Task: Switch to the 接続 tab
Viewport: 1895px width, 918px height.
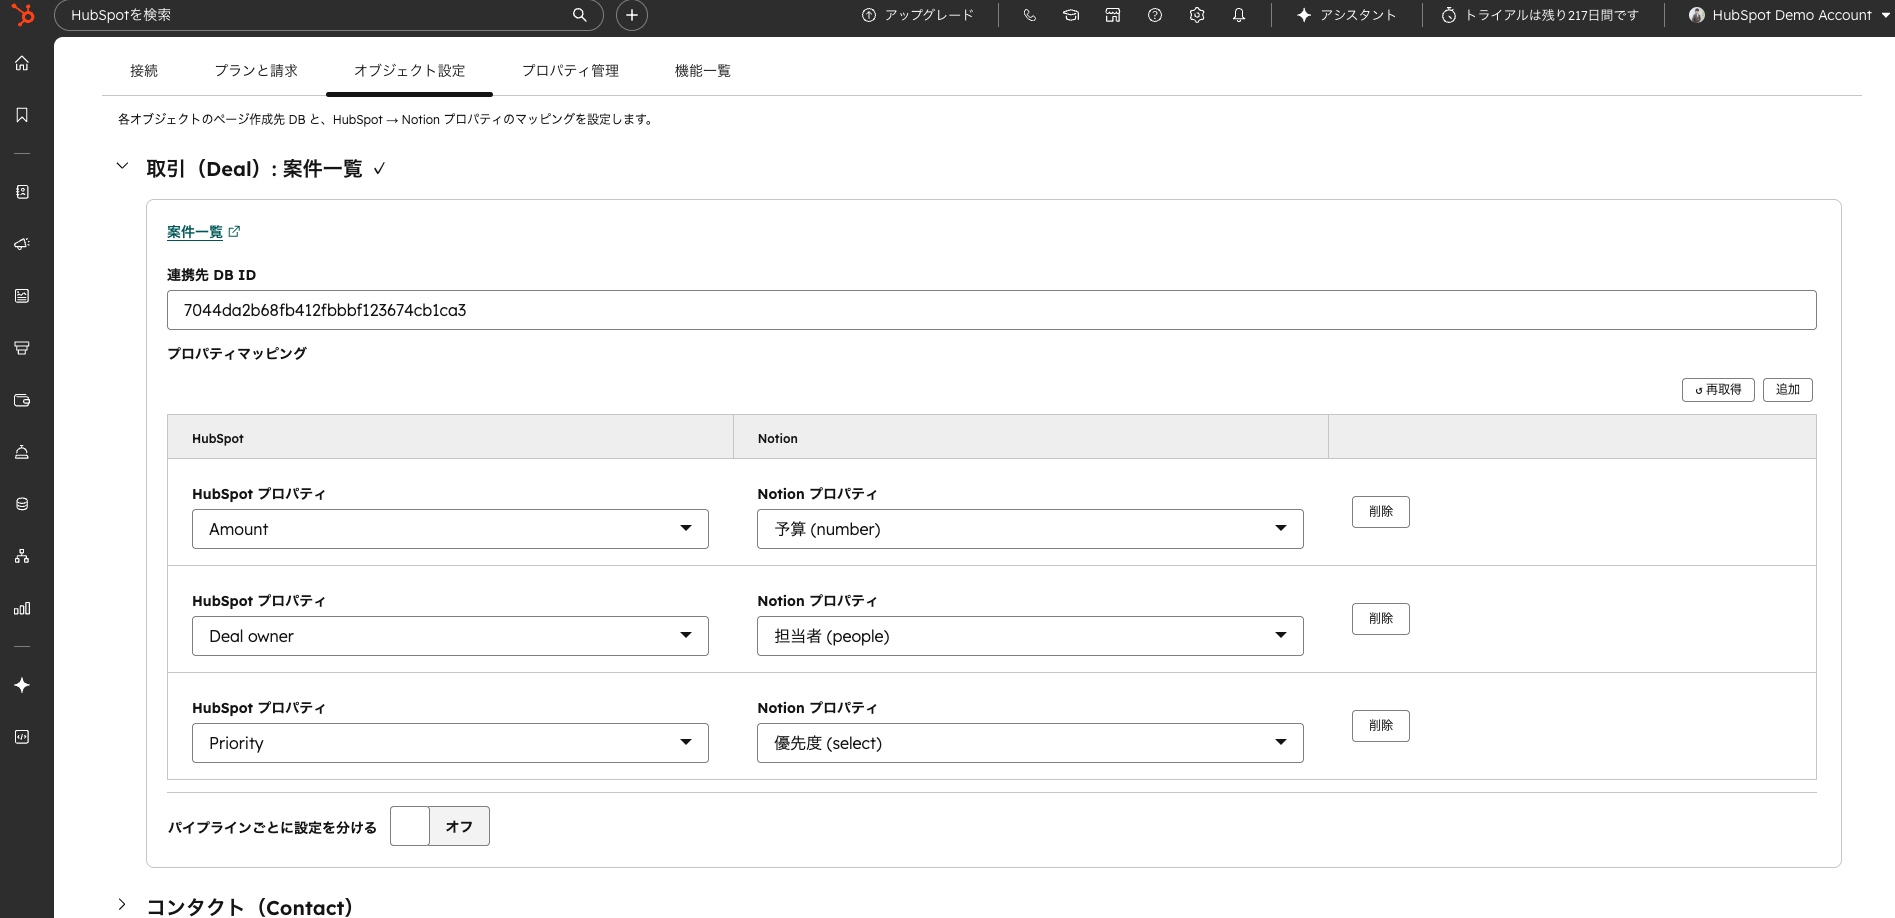Action: point(144,71)
